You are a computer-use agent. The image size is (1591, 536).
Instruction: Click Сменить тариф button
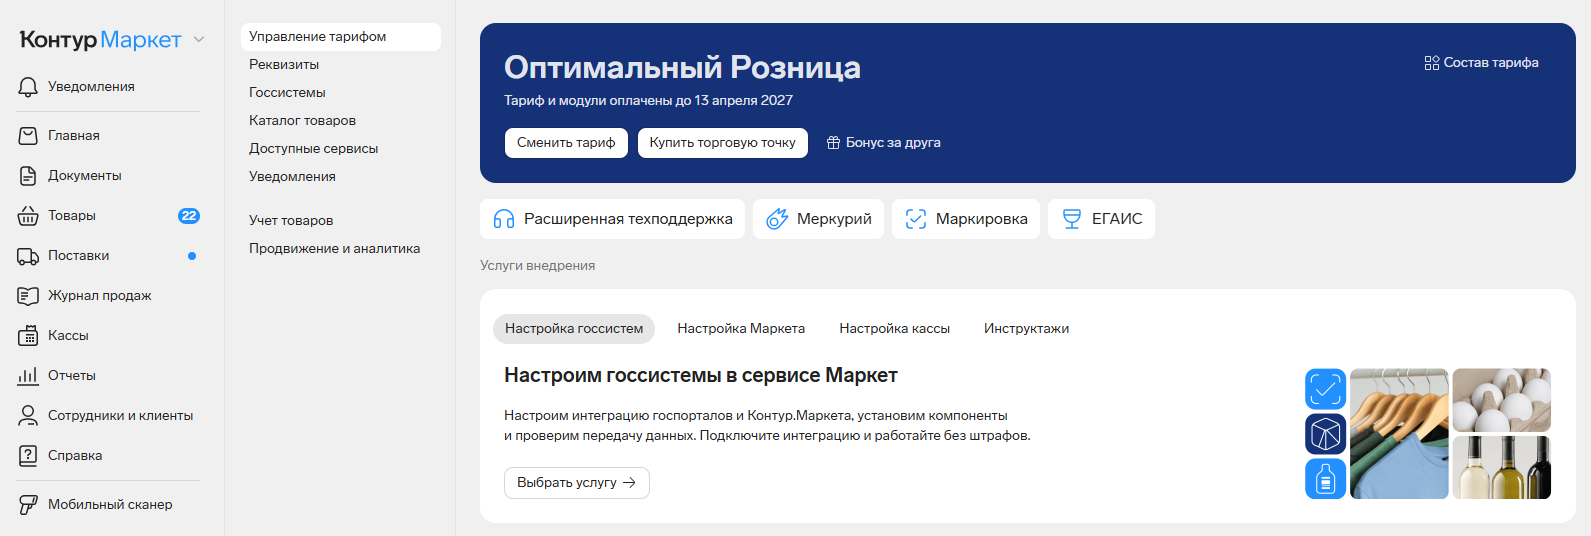pos(566,143)
